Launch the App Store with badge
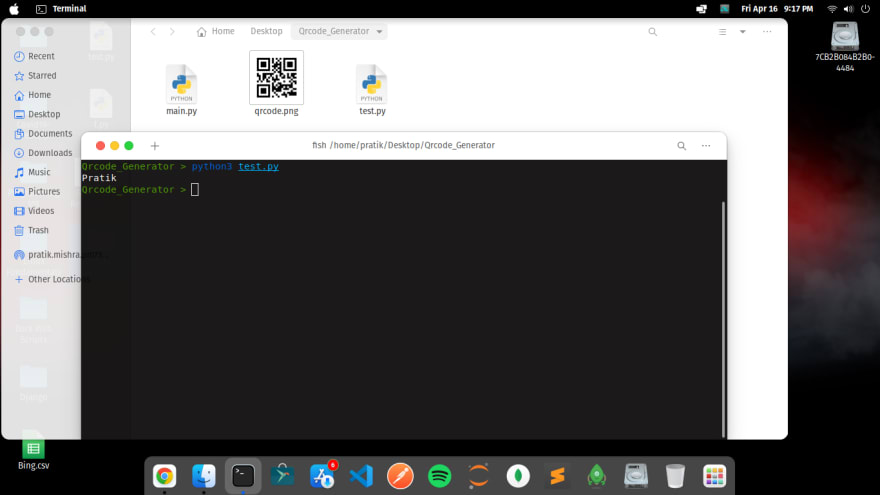Image resolution: width=880 pixels, height=495 pixels. tap(322, 476)
